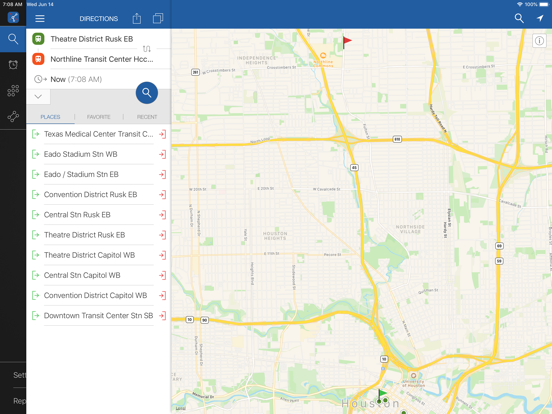
Task: Open the route line sidebar icon
Action: (x=13, y=117)
